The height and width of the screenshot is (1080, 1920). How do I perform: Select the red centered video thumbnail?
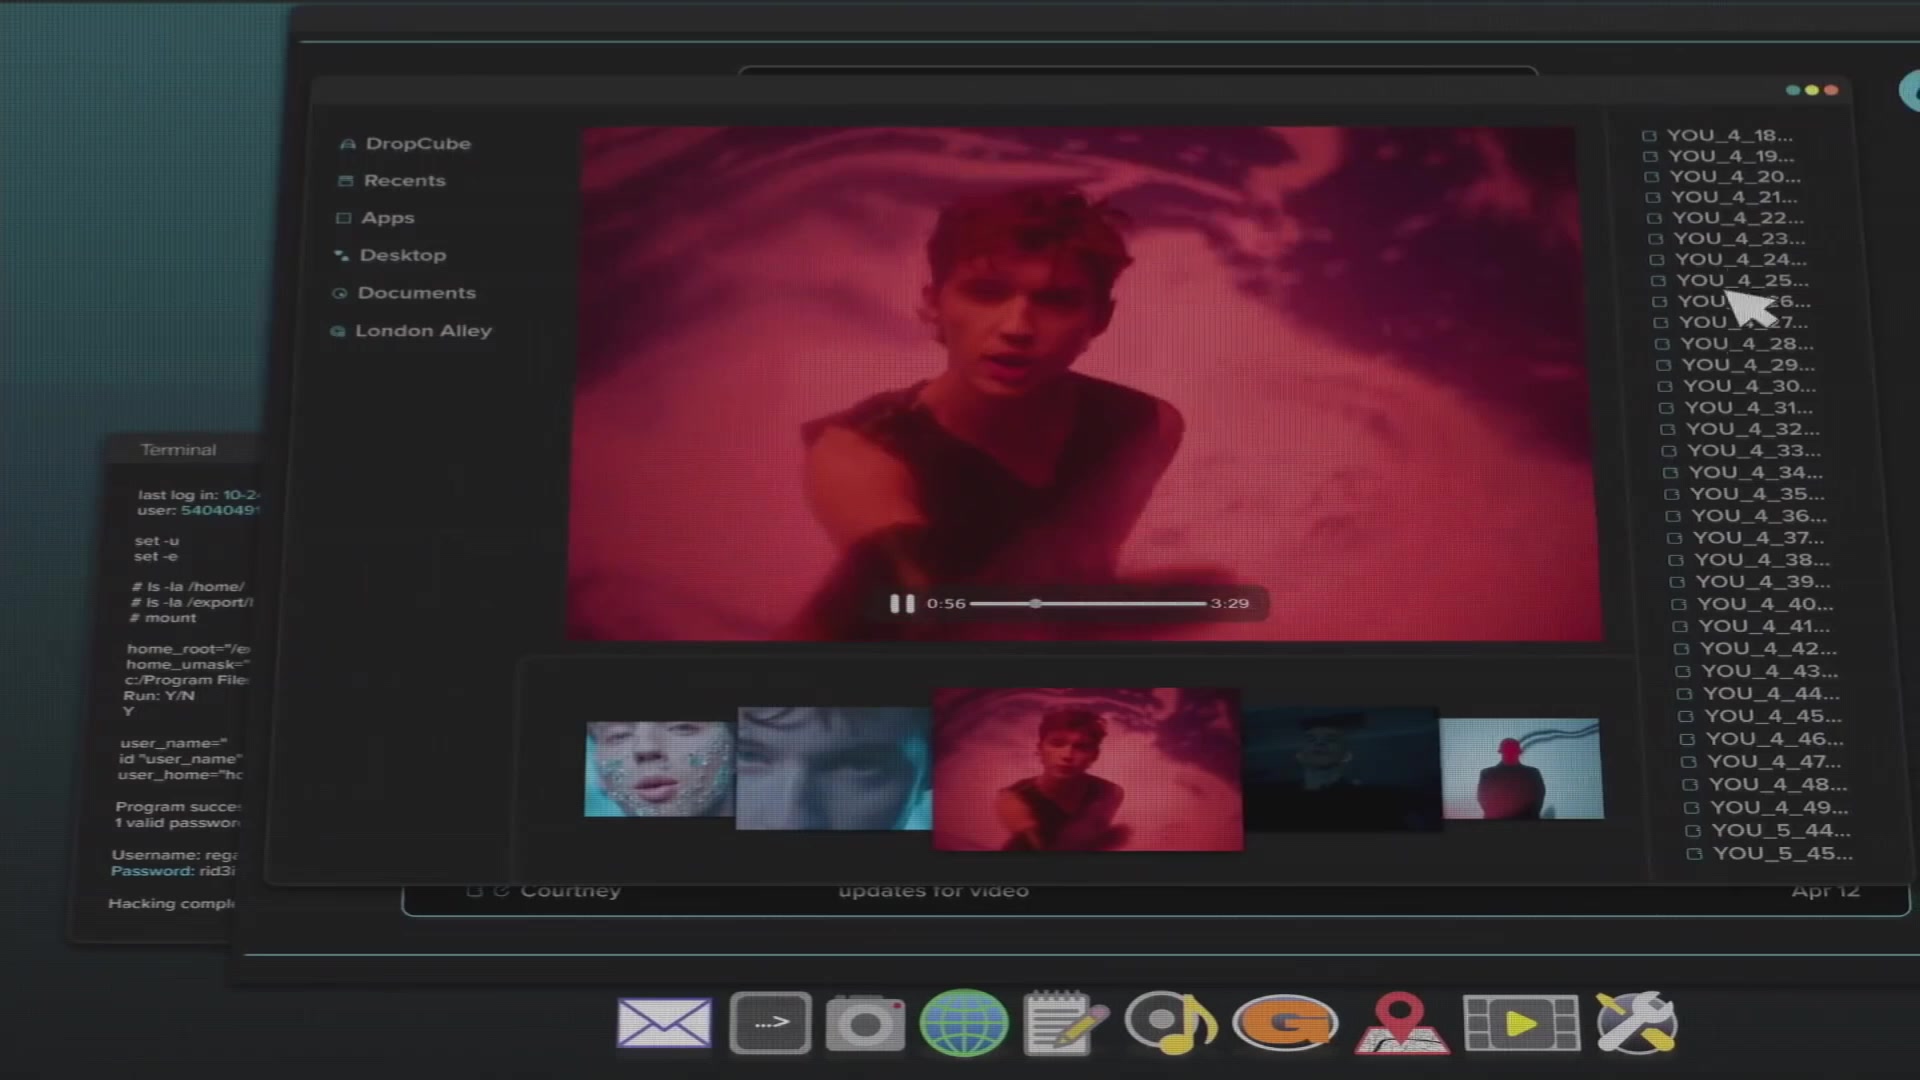coord(1088,769)
